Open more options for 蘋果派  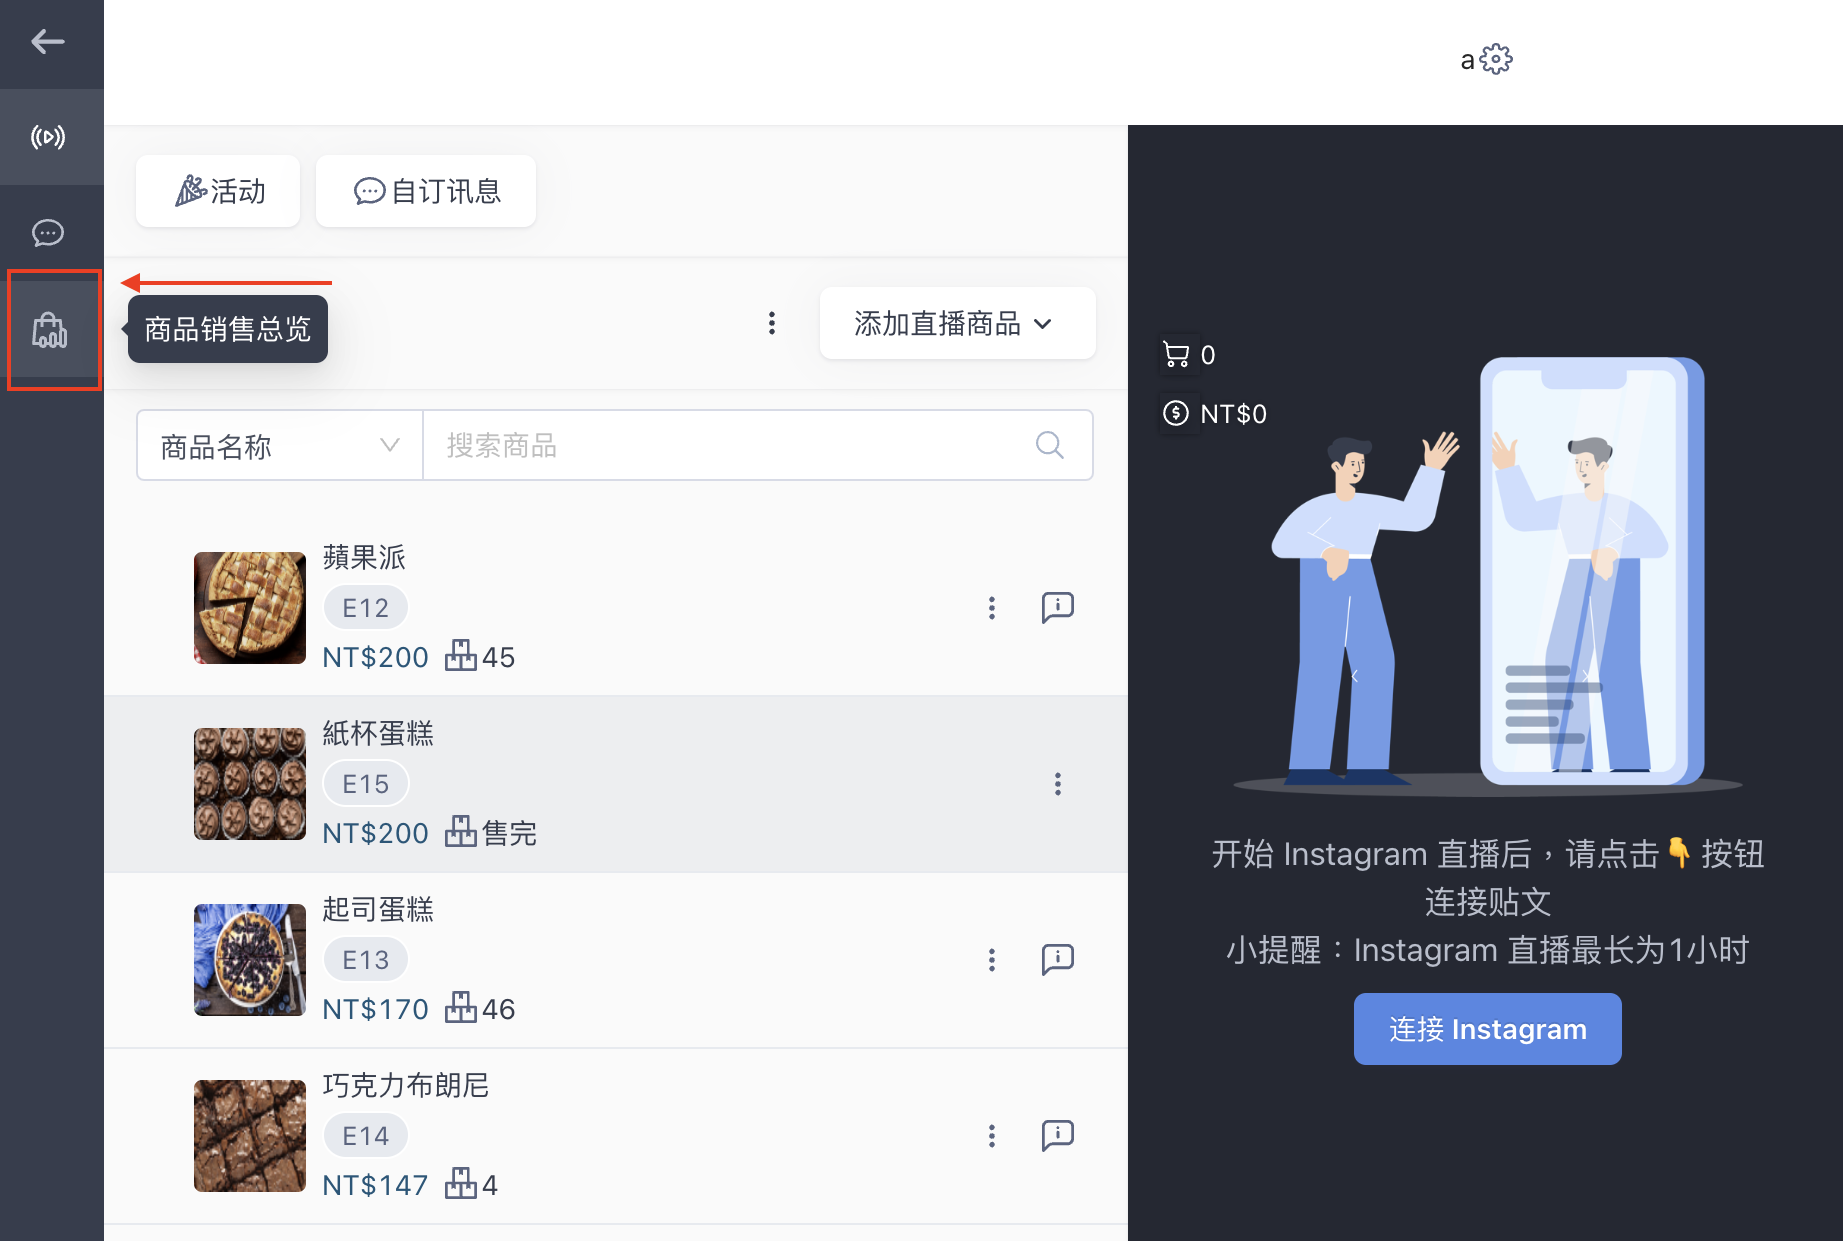point(991,608)
